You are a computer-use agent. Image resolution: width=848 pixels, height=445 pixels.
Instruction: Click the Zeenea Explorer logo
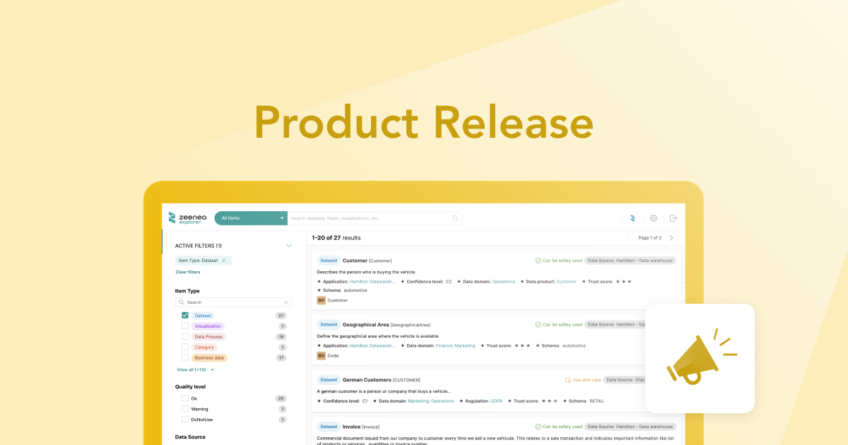186,218
